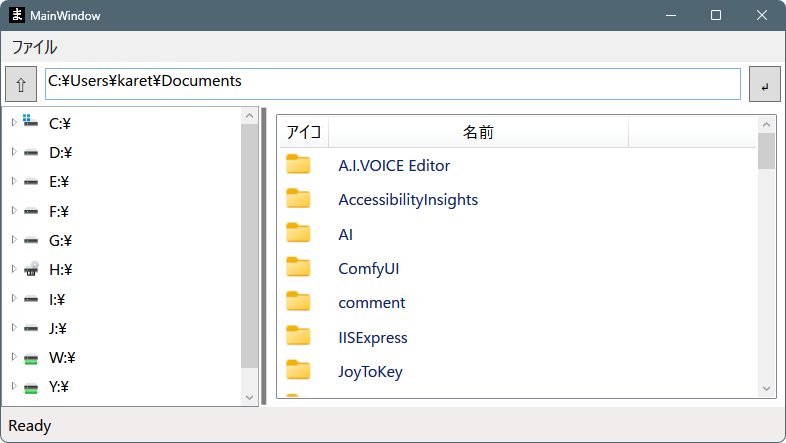The height and width of the screenshot is (443, 786).
Task: Click the I: drive icon
Action: coord(31,299)
